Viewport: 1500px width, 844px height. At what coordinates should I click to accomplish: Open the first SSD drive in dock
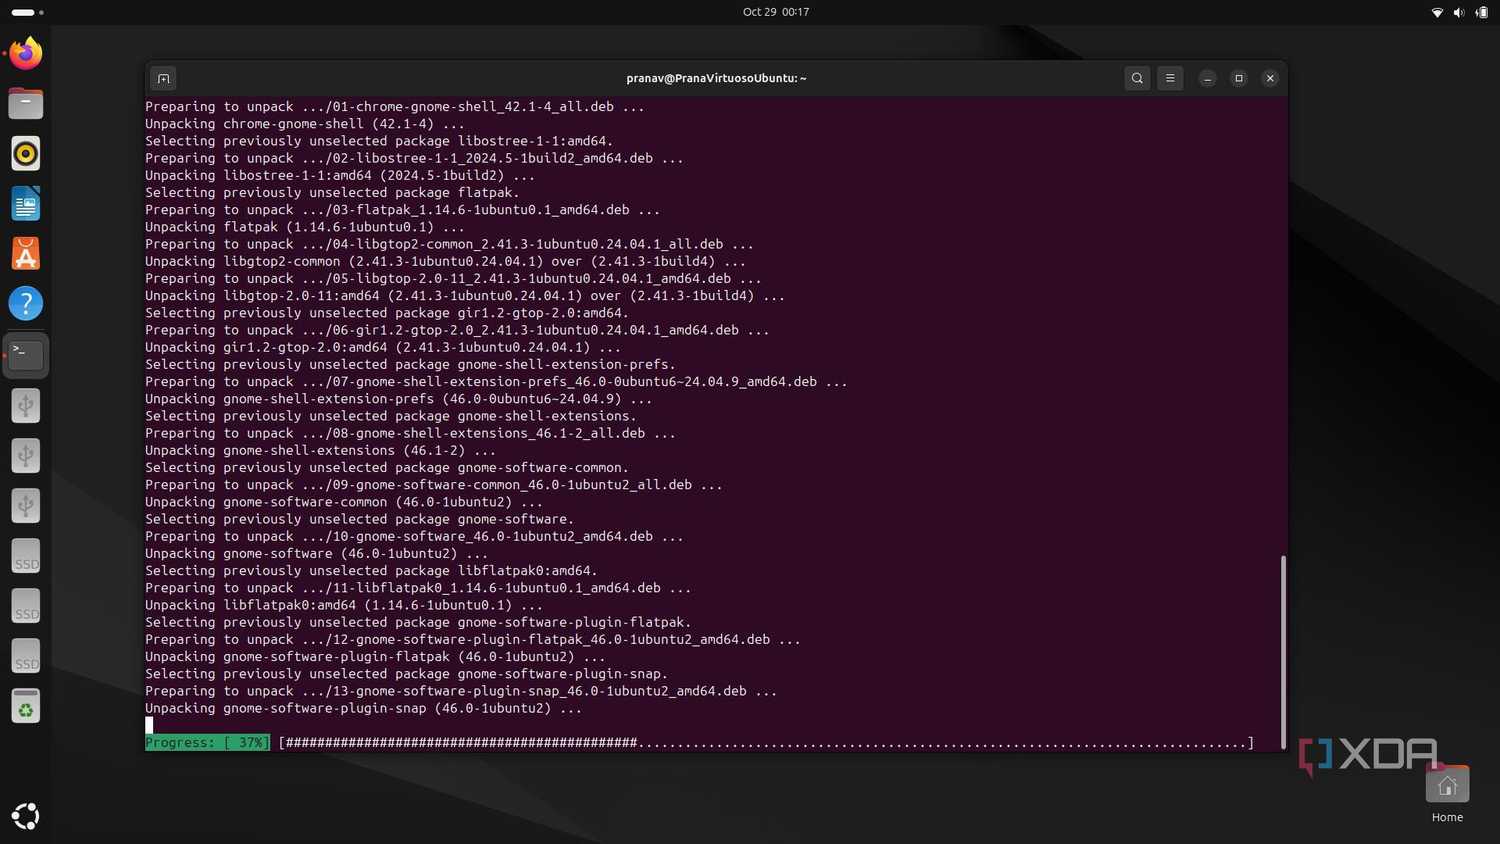[26, 556]
